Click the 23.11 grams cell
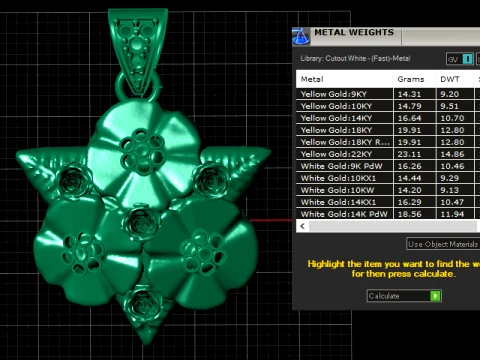The width and height of the screenshot is (480, 360). click(x=414, y=154)
